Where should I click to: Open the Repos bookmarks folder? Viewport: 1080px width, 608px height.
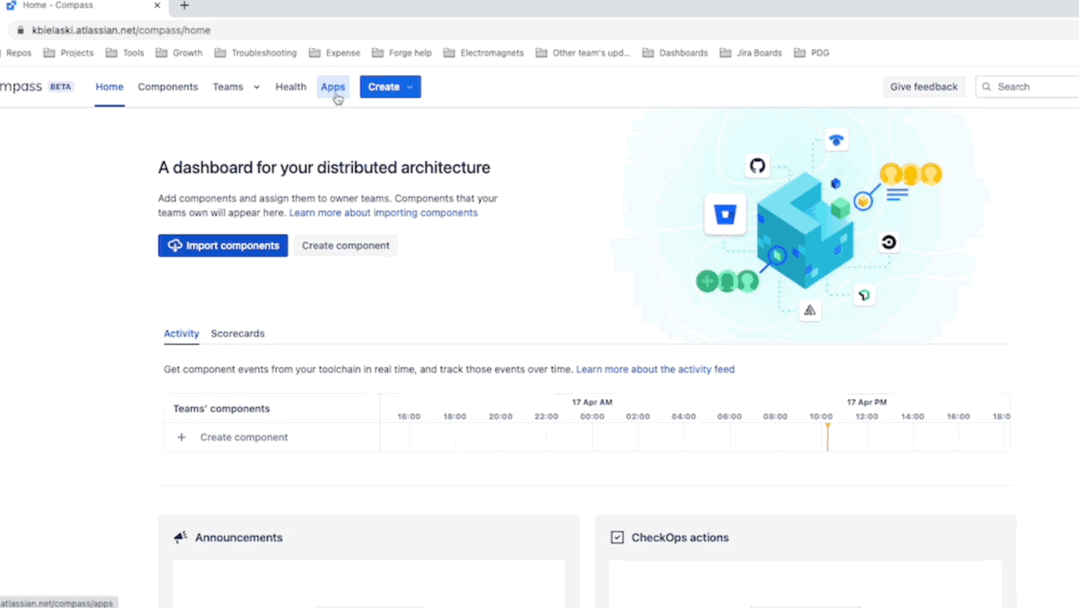(x=17, y=53)
